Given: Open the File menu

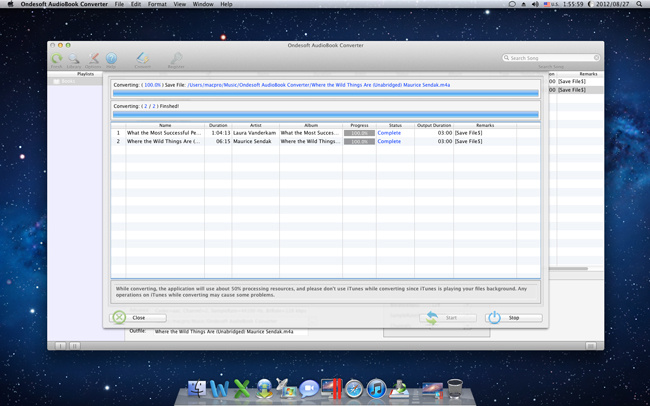Looking at the screenshot, I should [119, 4].
